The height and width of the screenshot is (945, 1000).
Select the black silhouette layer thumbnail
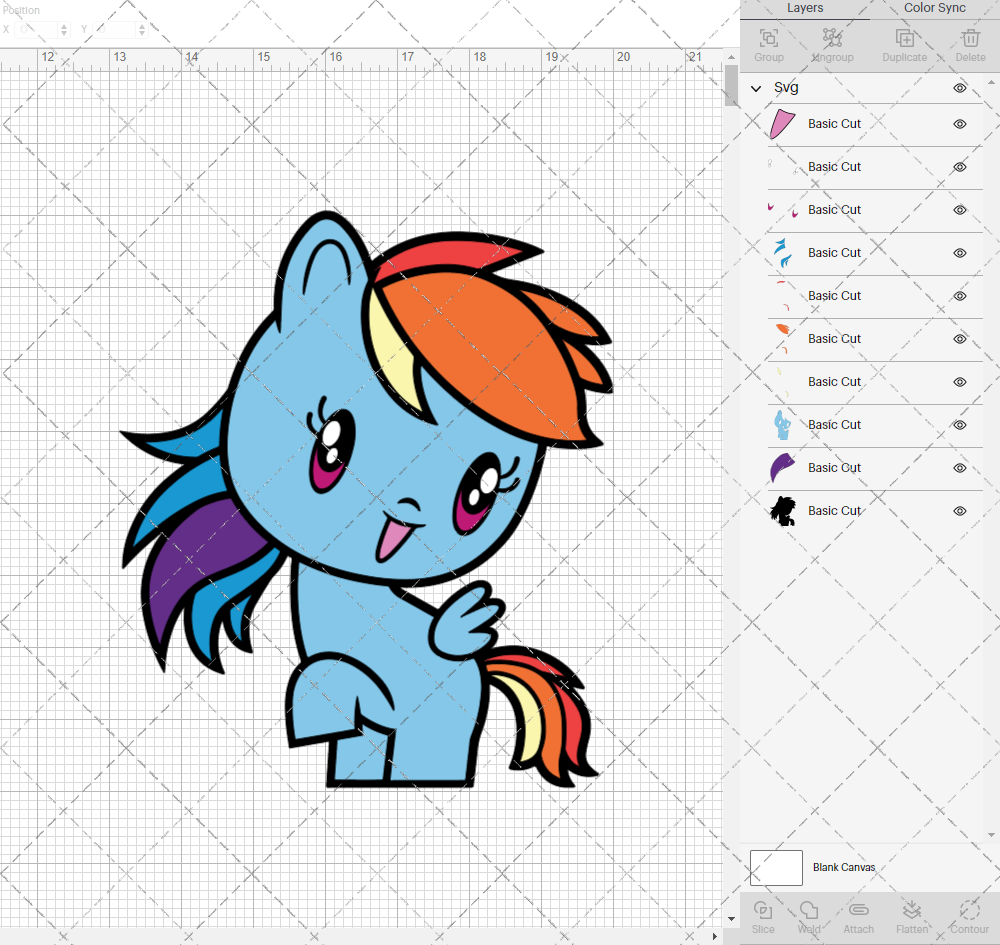(783, 511)
